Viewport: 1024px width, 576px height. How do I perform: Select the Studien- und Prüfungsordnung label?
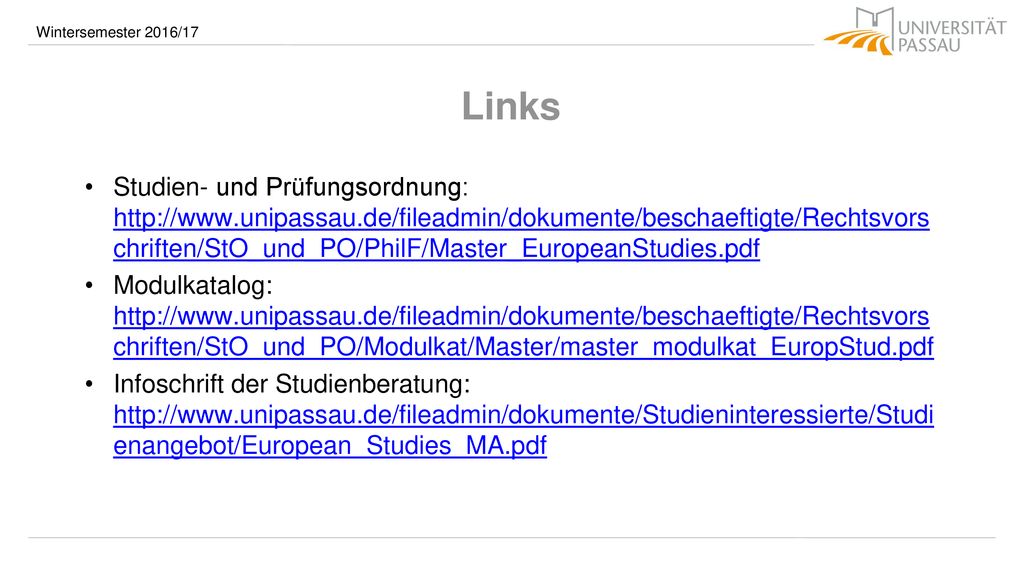pos(291,187)
